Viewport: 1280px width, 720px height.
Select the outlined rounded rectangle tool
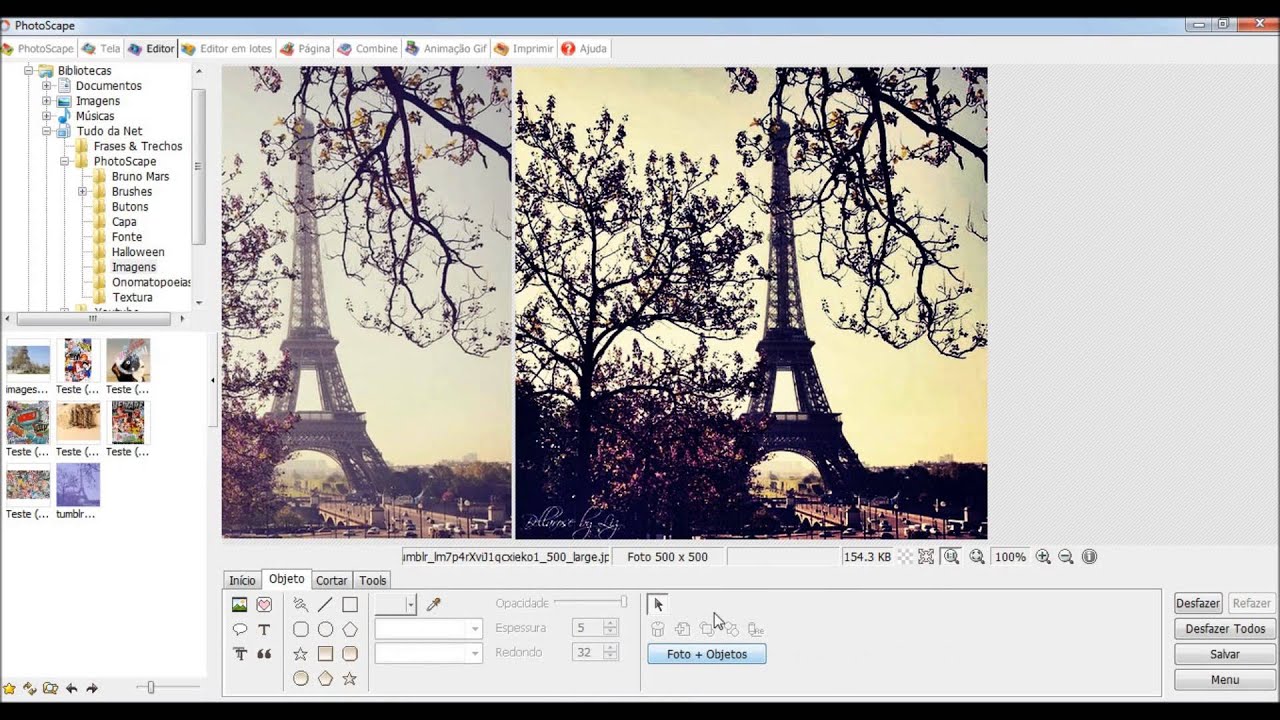click(300, 630)
